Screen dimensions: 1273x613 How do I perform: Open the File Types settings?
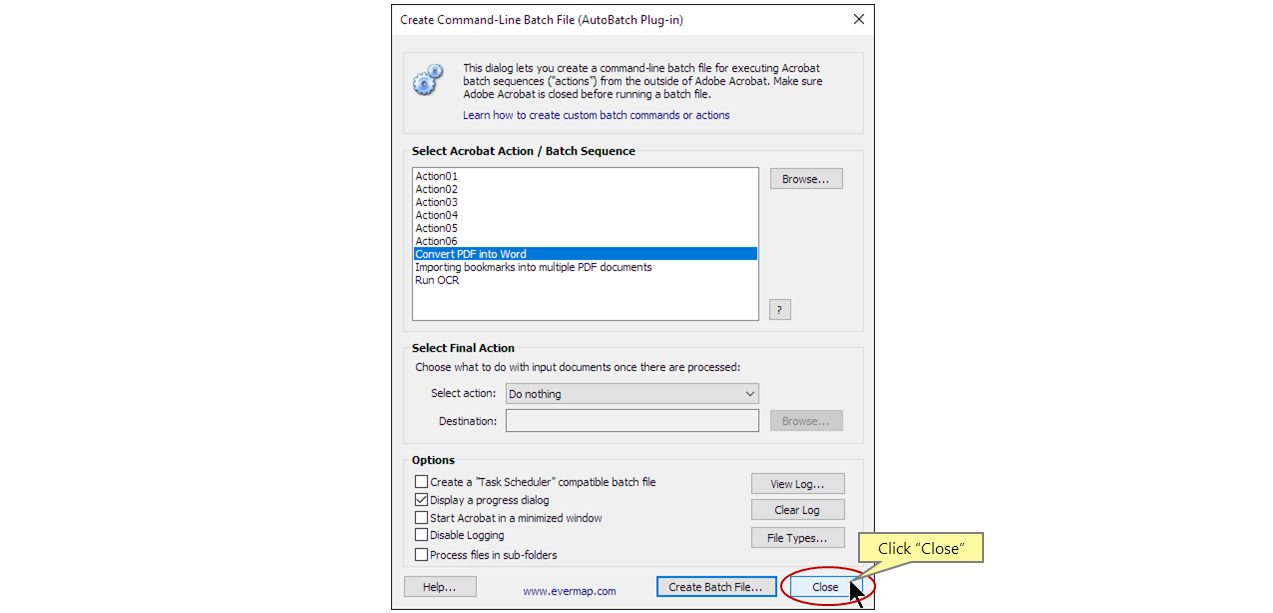click(x=797, y=537)
